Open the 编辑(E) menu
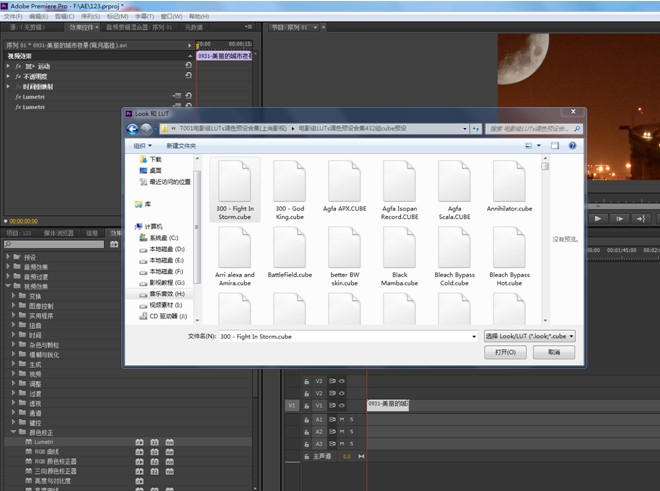Screen dimensions: 660x491 tap(38, 16)
